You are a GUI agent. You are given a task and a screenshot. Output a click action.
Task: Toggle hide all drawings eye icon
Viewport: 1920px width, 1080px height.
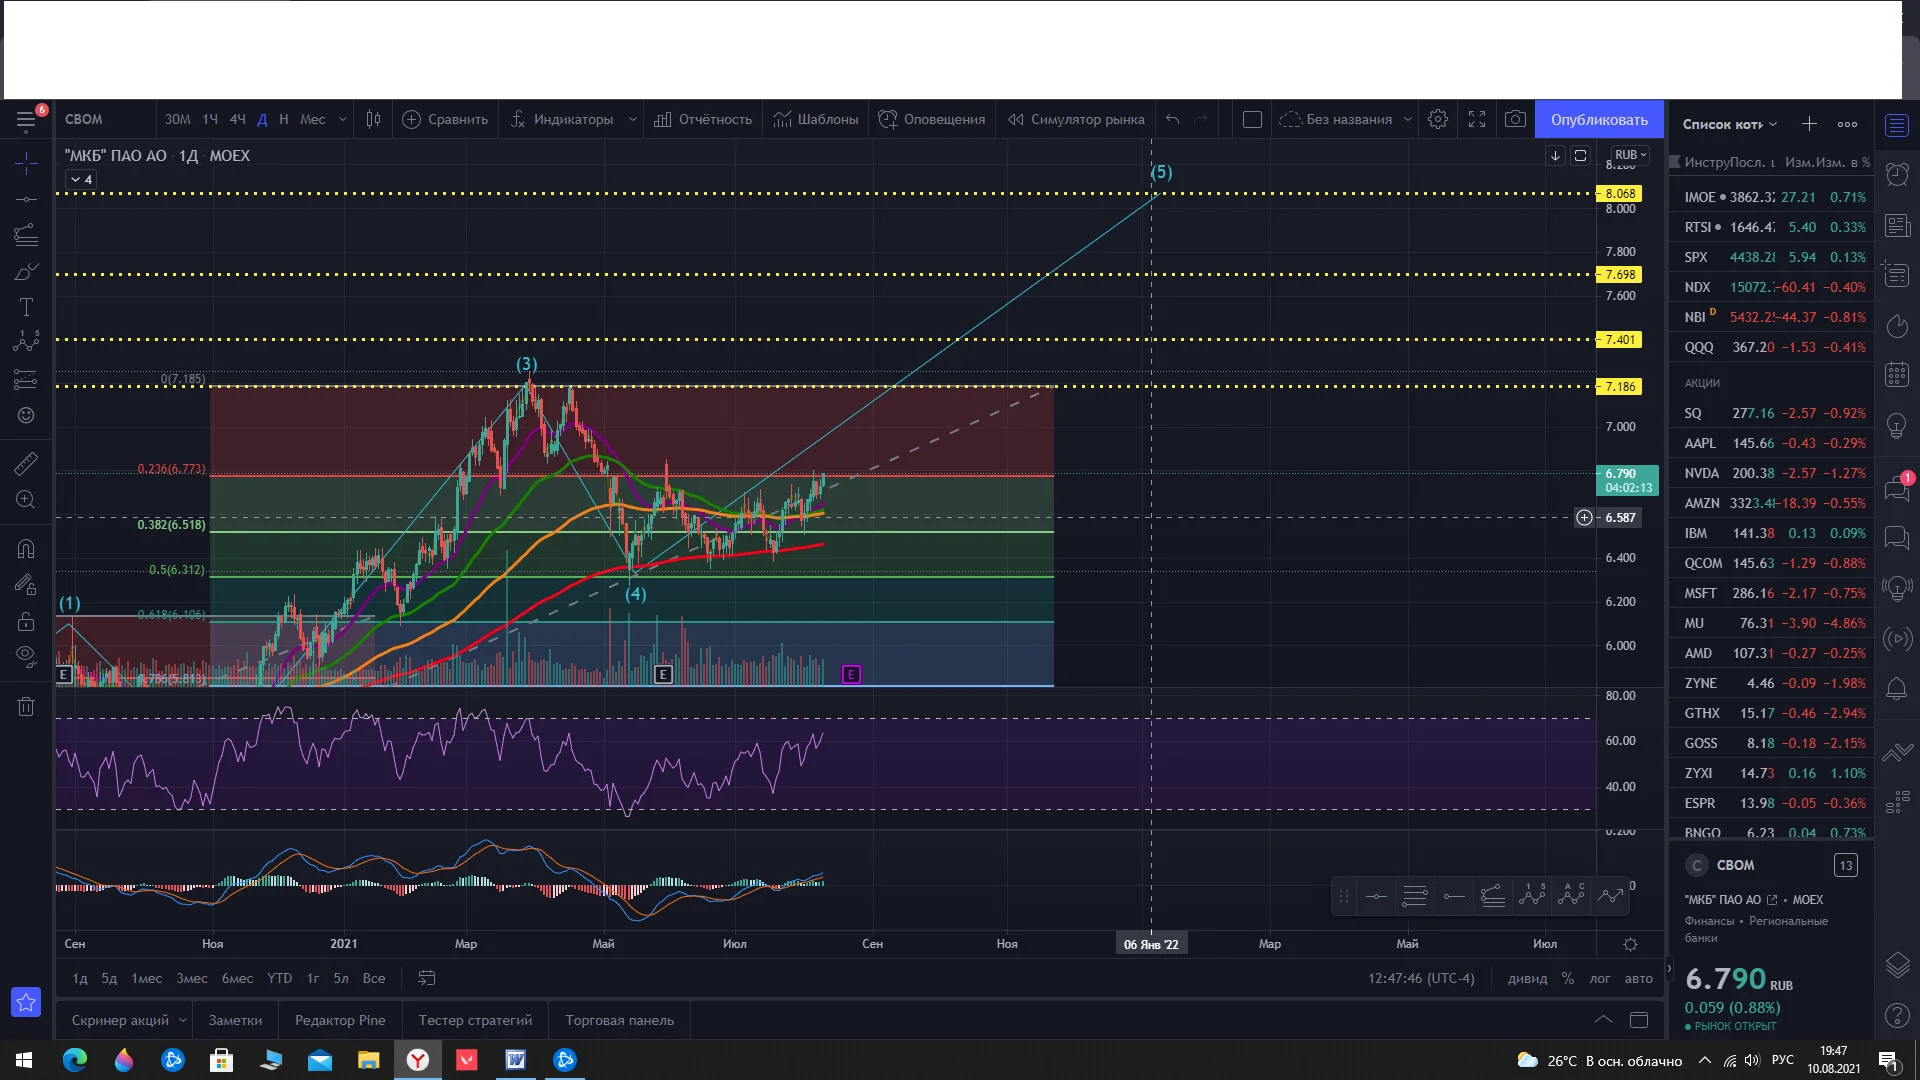(26, 657)
